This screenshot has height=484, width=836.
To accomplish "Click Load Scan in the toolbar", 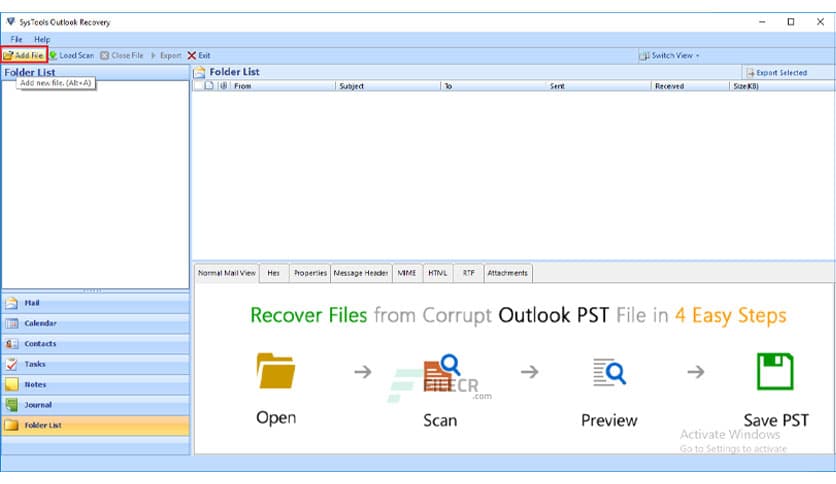I will [72, 55].
